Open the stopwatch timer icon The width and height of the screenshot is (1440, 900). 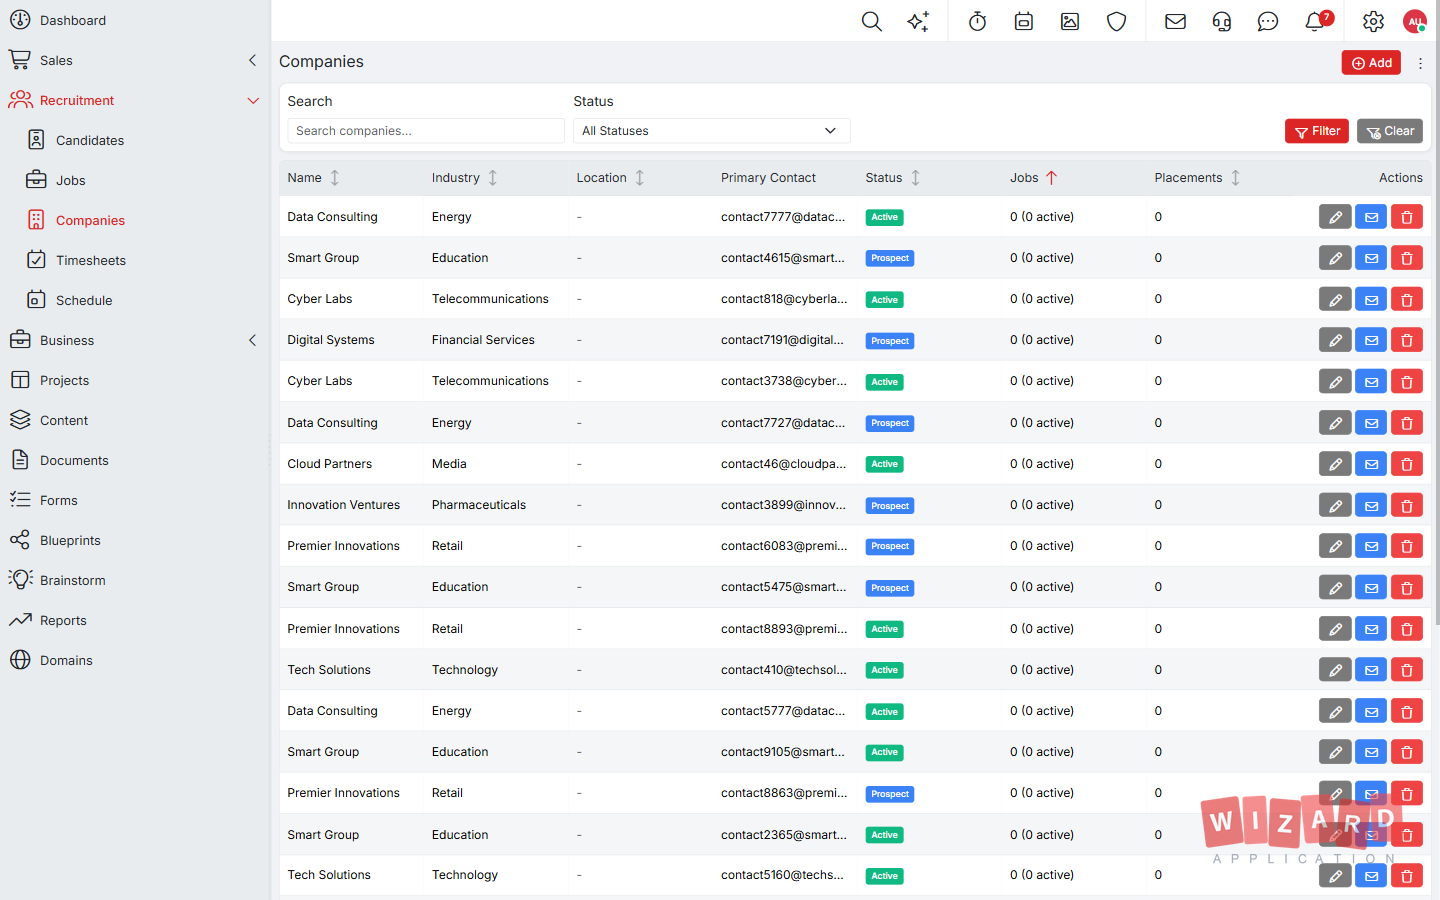click(x=978, y=21)
